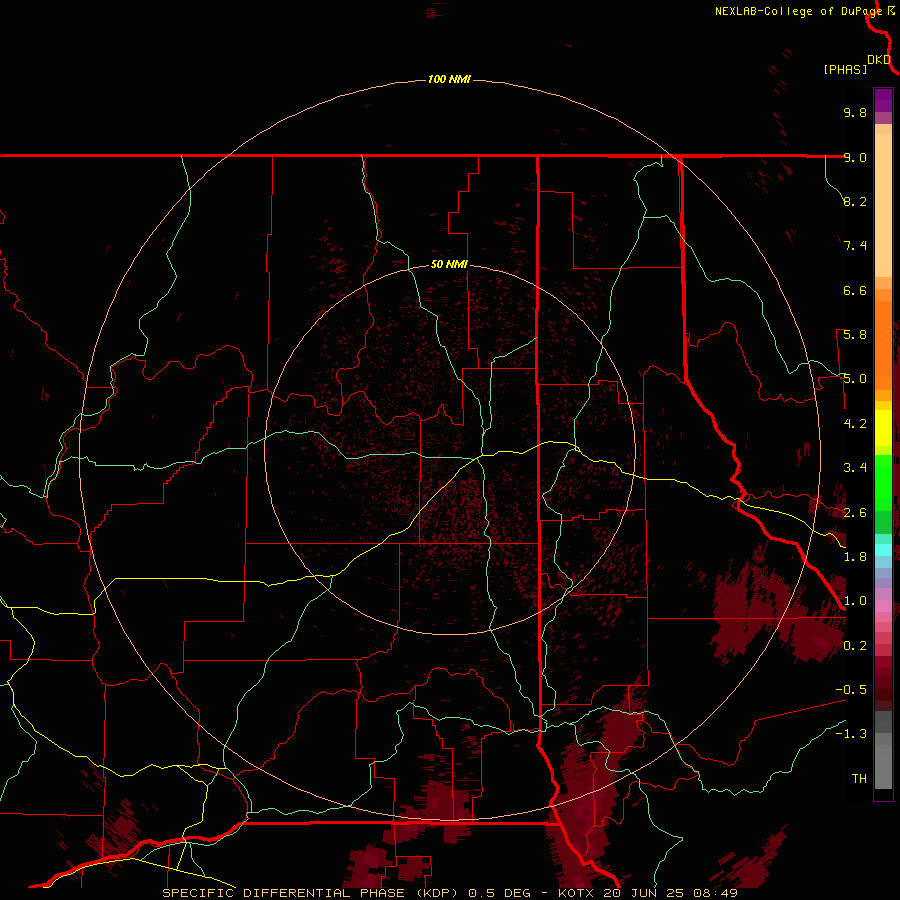Click the DKD label above the legend

coord(879,59)
